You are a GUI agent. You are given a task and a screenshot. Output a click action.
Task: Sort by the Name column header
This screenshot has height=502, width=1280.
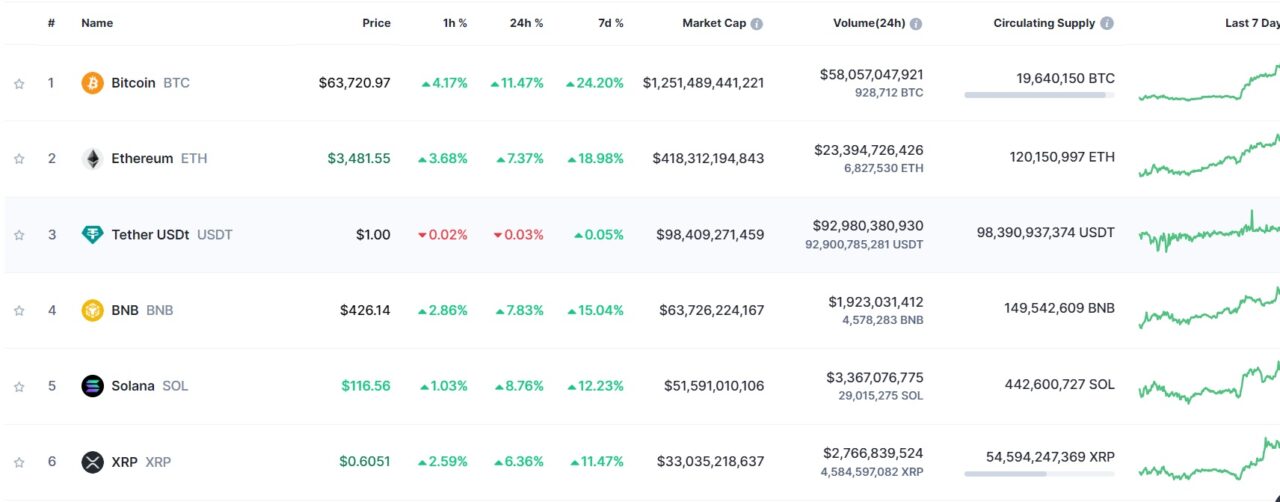(x=97, y=23)
